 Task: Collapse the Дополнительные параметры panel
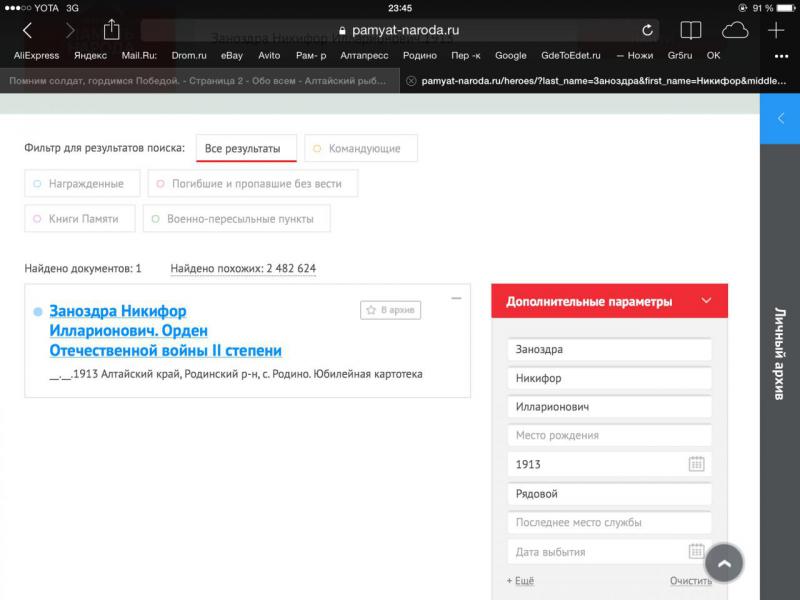coord(707,301)
